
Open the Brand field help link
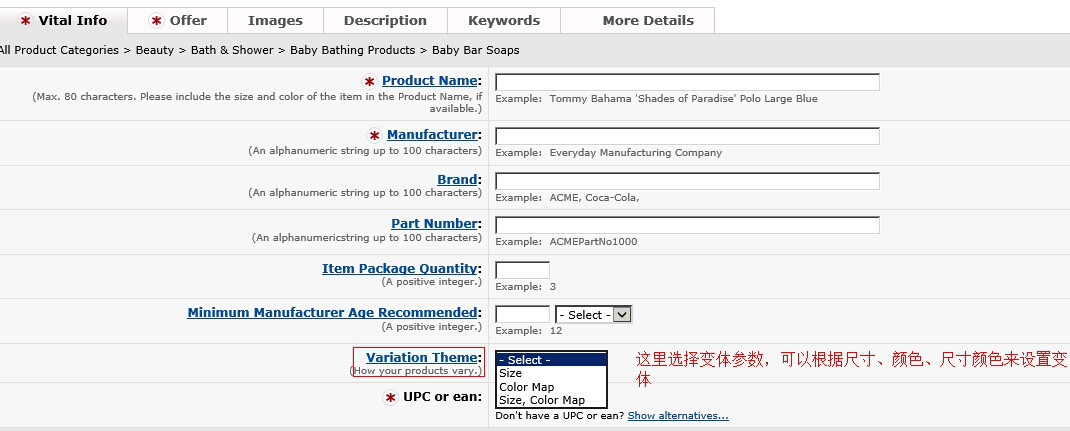456,180
